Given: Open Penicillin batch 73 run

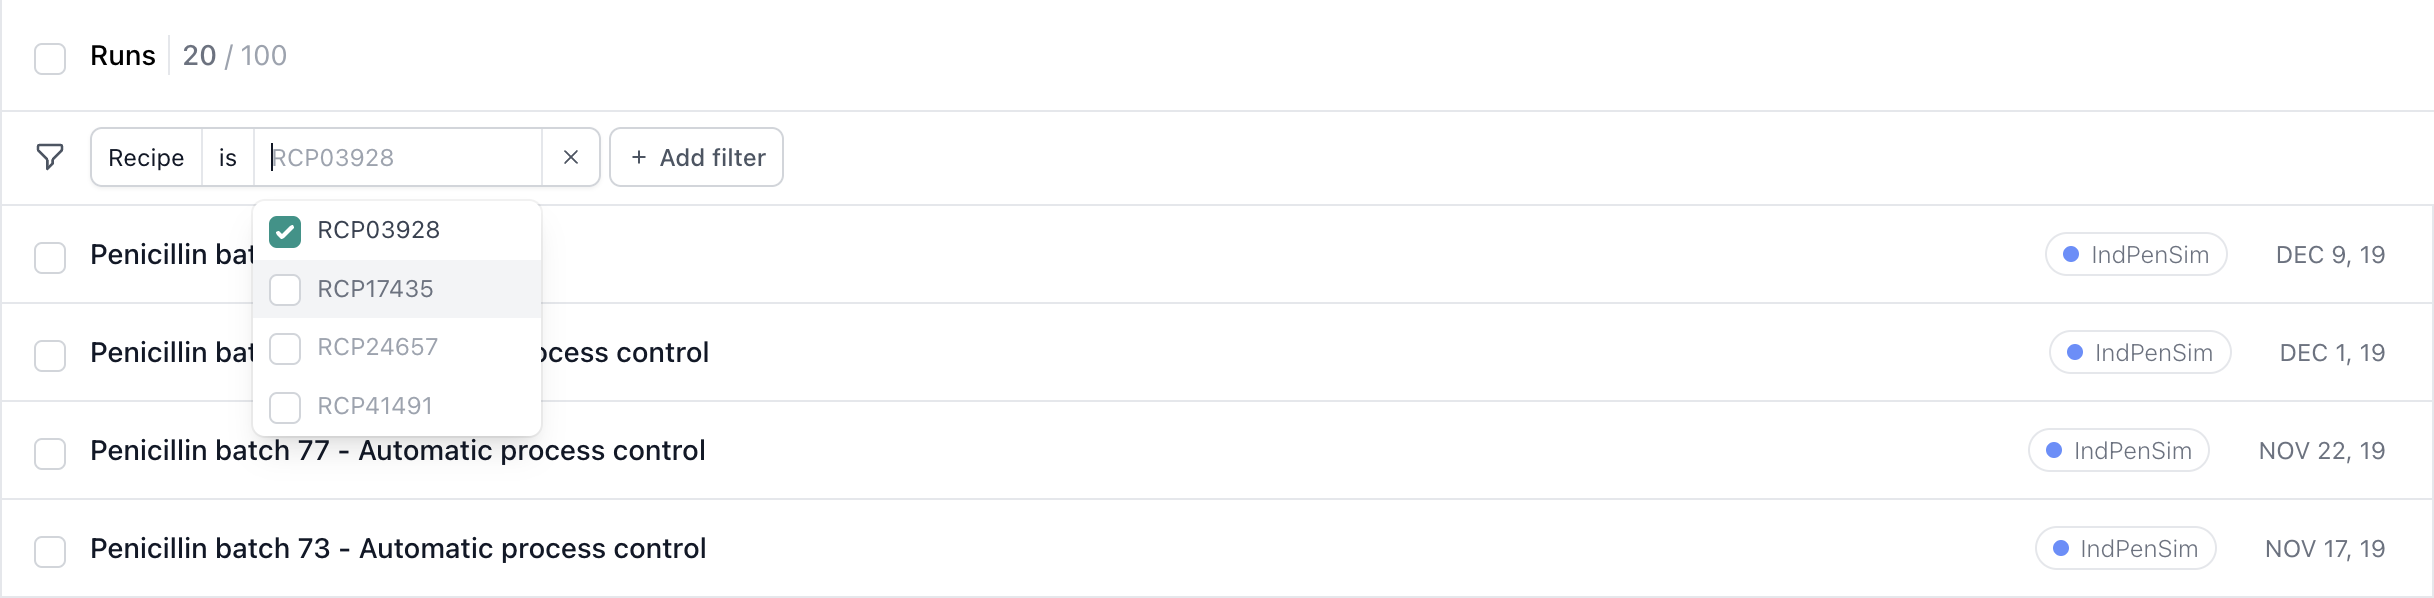Looking at the screenshot, I should [x=398, y=549].
